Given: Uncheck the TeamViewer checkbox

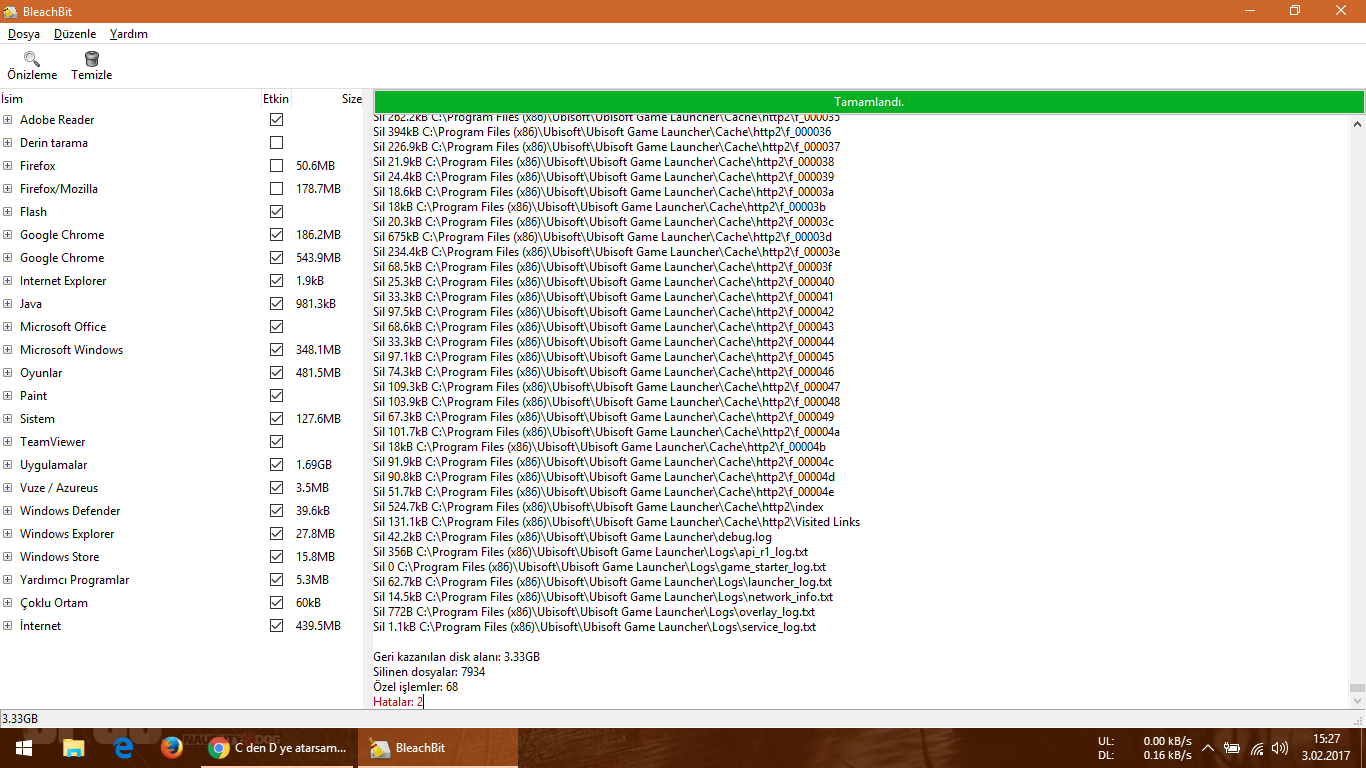Looking at the screenshot, I should point(276,442).
